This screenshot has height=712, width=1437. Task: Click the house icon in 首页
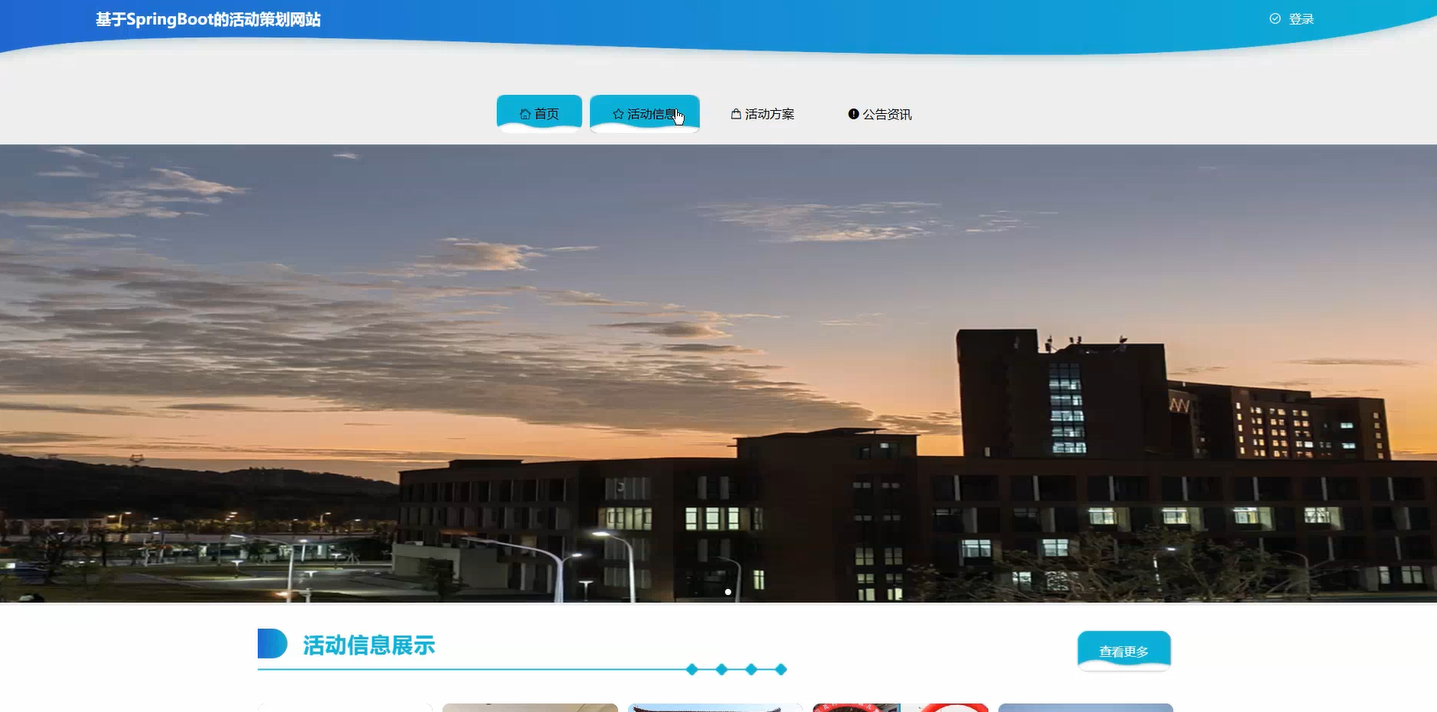(x=525, y=114)
